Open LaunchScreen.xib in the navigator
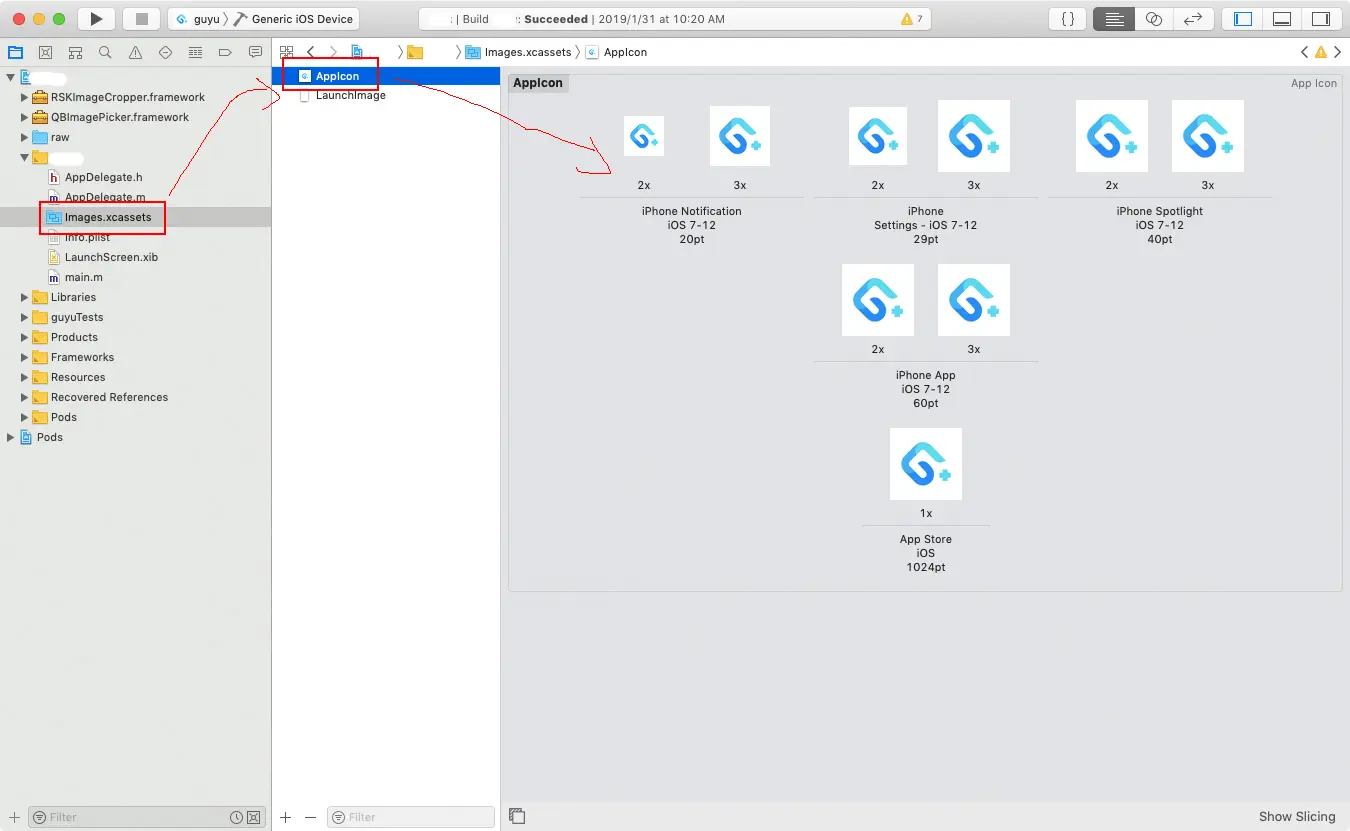This screenshot has height=831, width=1350. (x=111, y=257)
